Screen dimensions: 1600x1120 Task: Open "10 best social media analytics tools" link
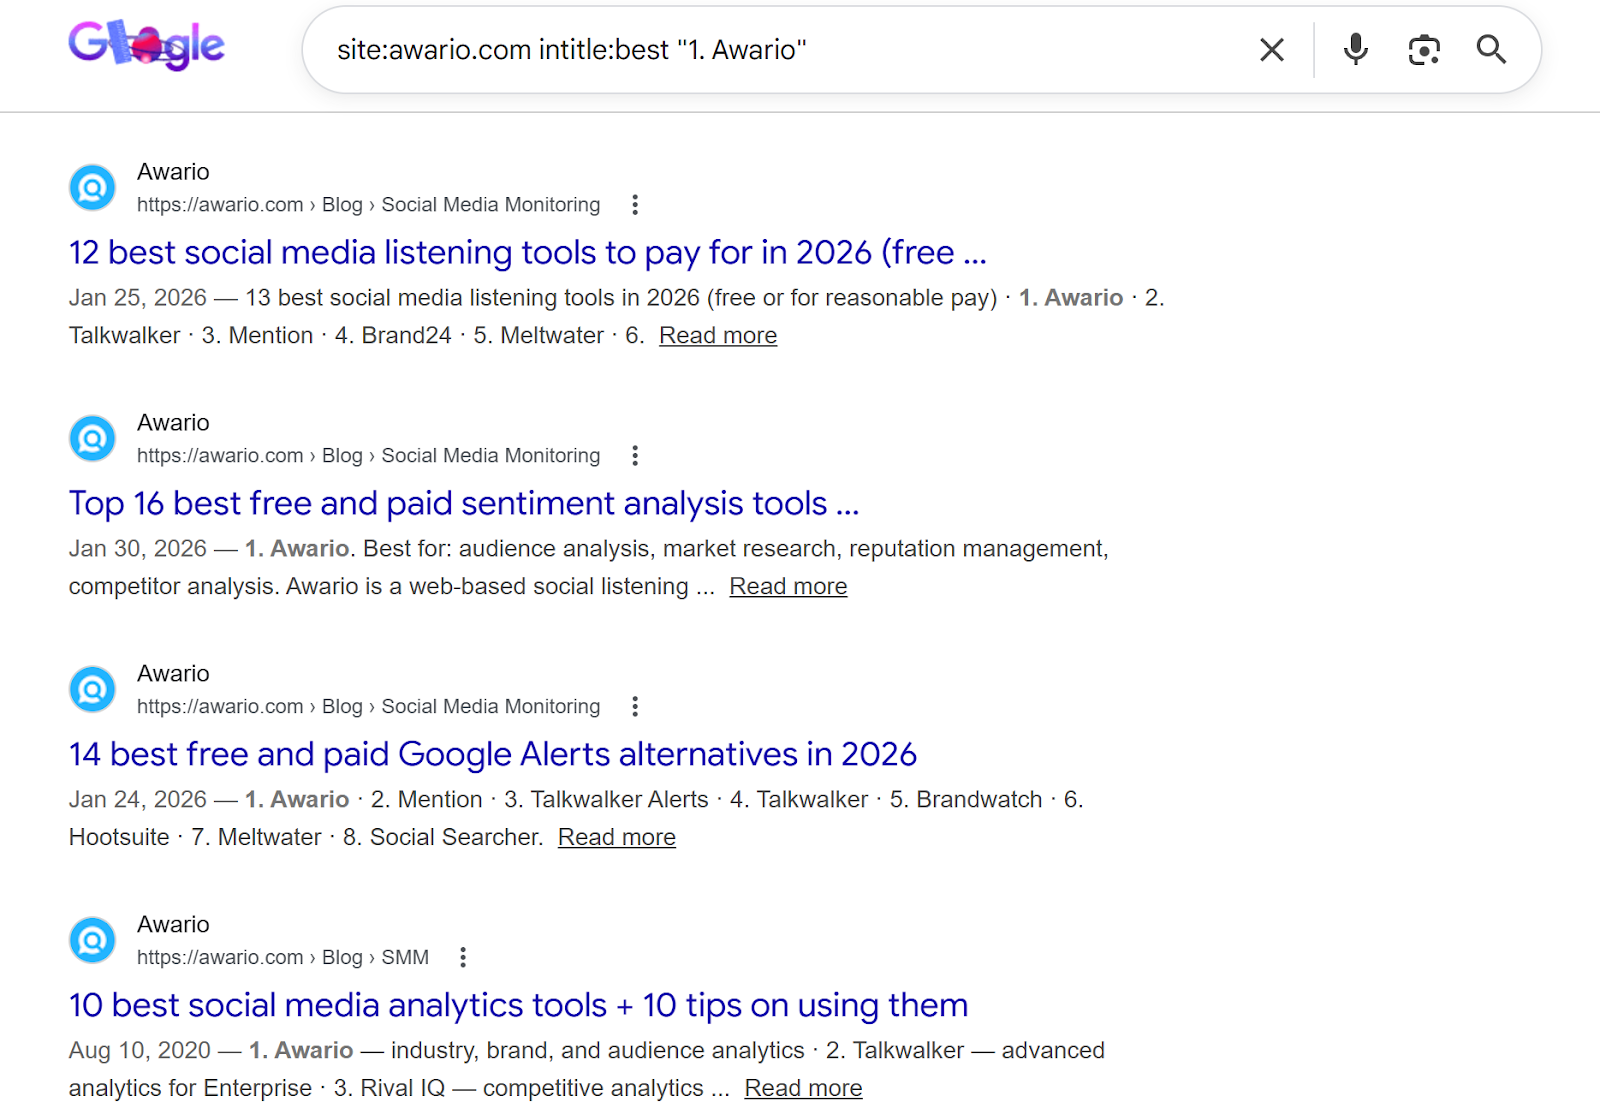pos(518,1006)
